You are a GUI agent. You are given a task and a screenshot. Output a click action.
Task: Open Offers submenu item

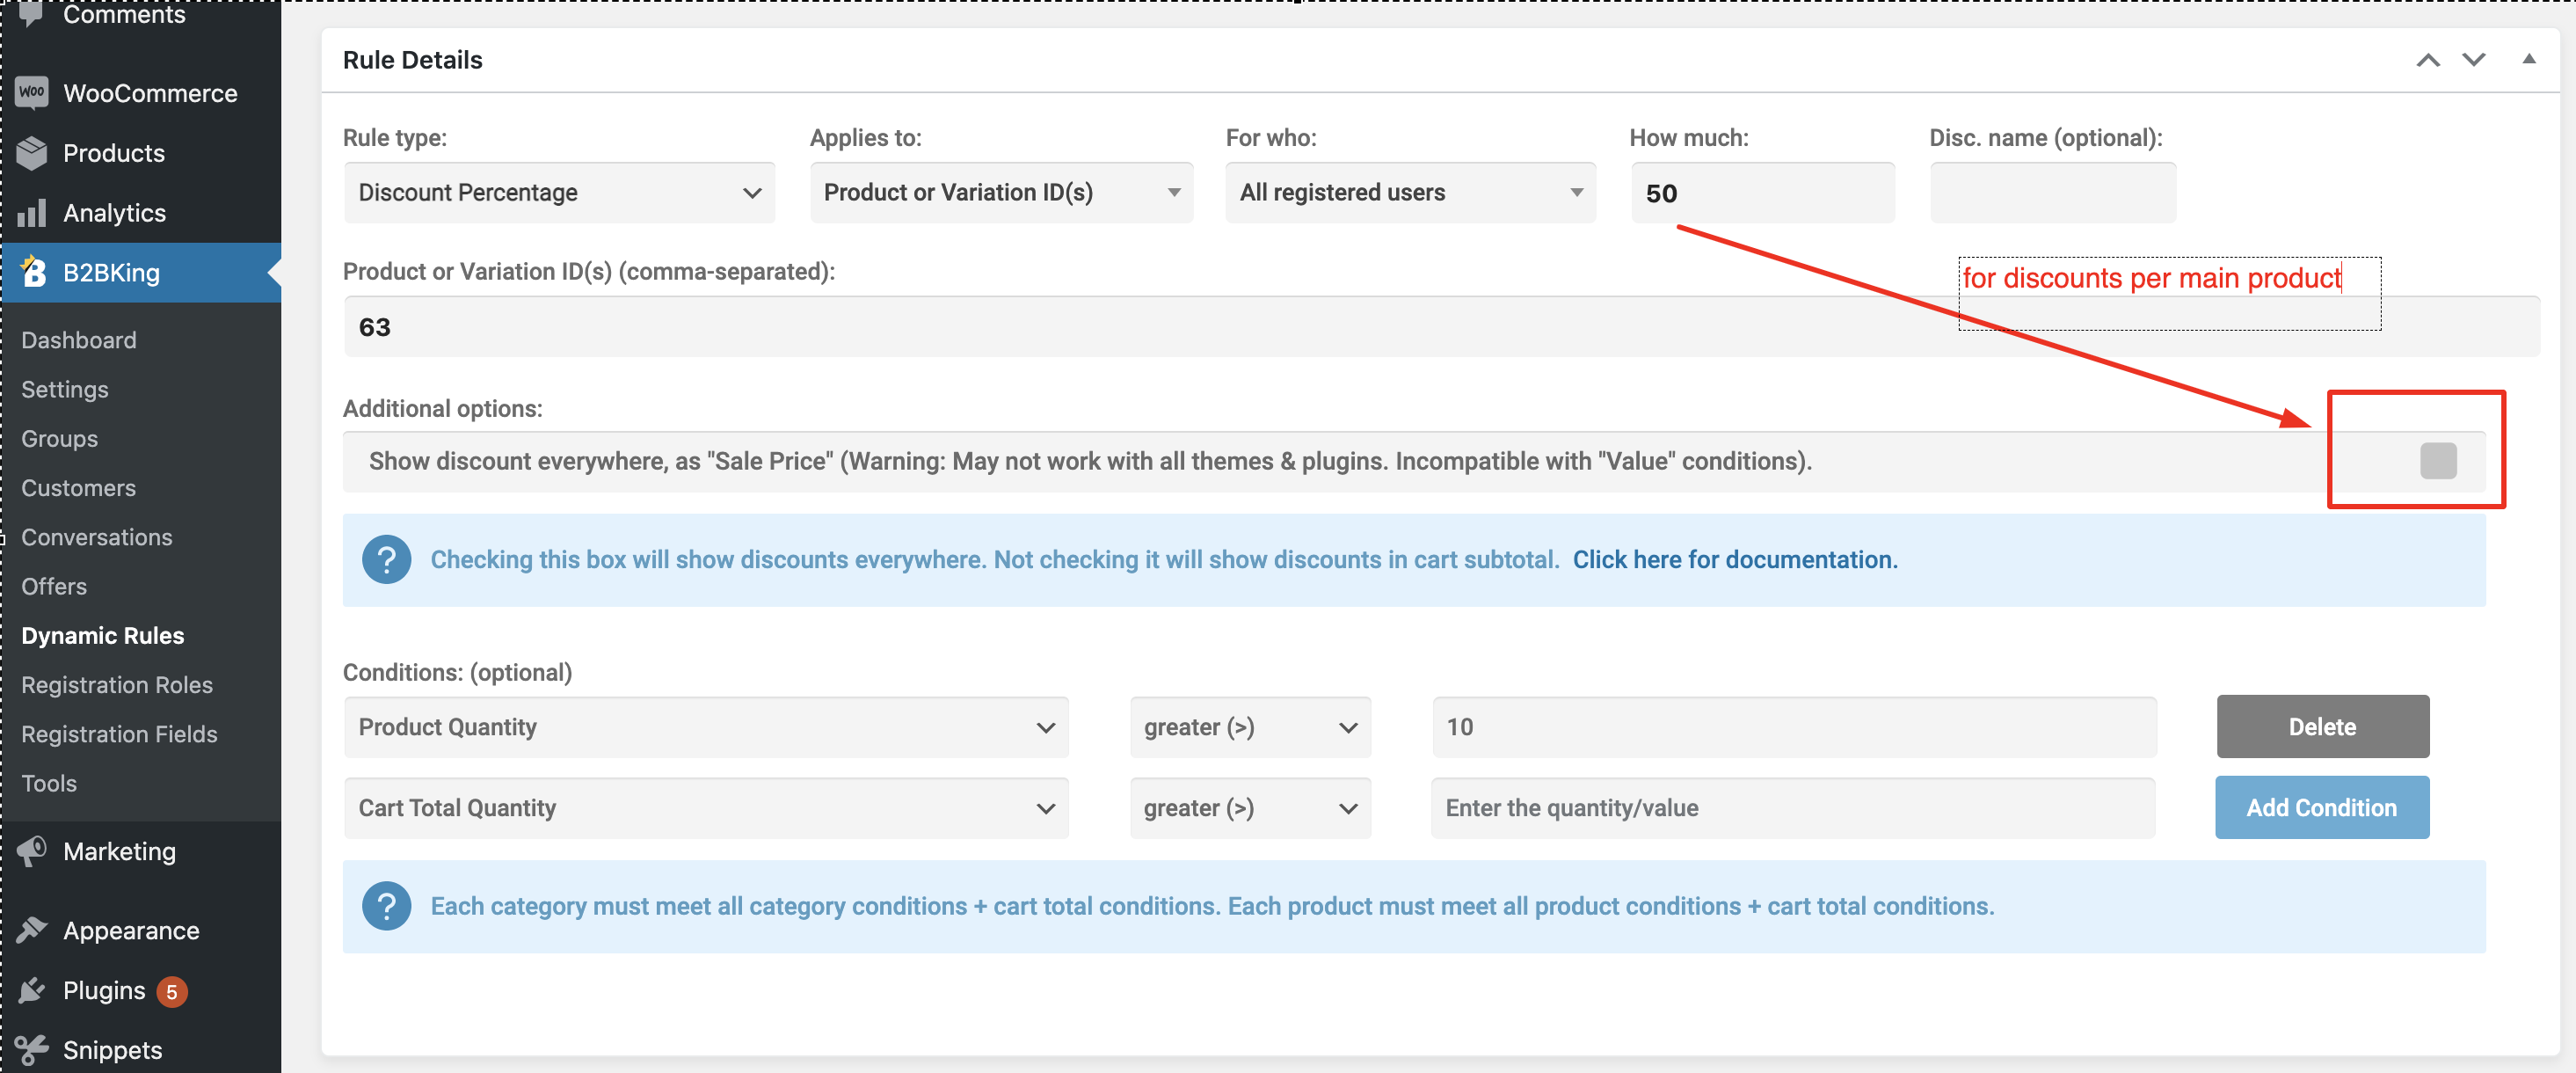click(54, 586)
